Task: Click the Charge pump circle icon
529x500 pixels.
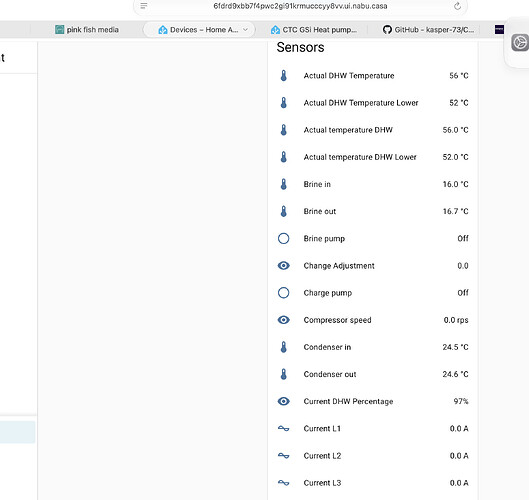Action: click(283, 293)
